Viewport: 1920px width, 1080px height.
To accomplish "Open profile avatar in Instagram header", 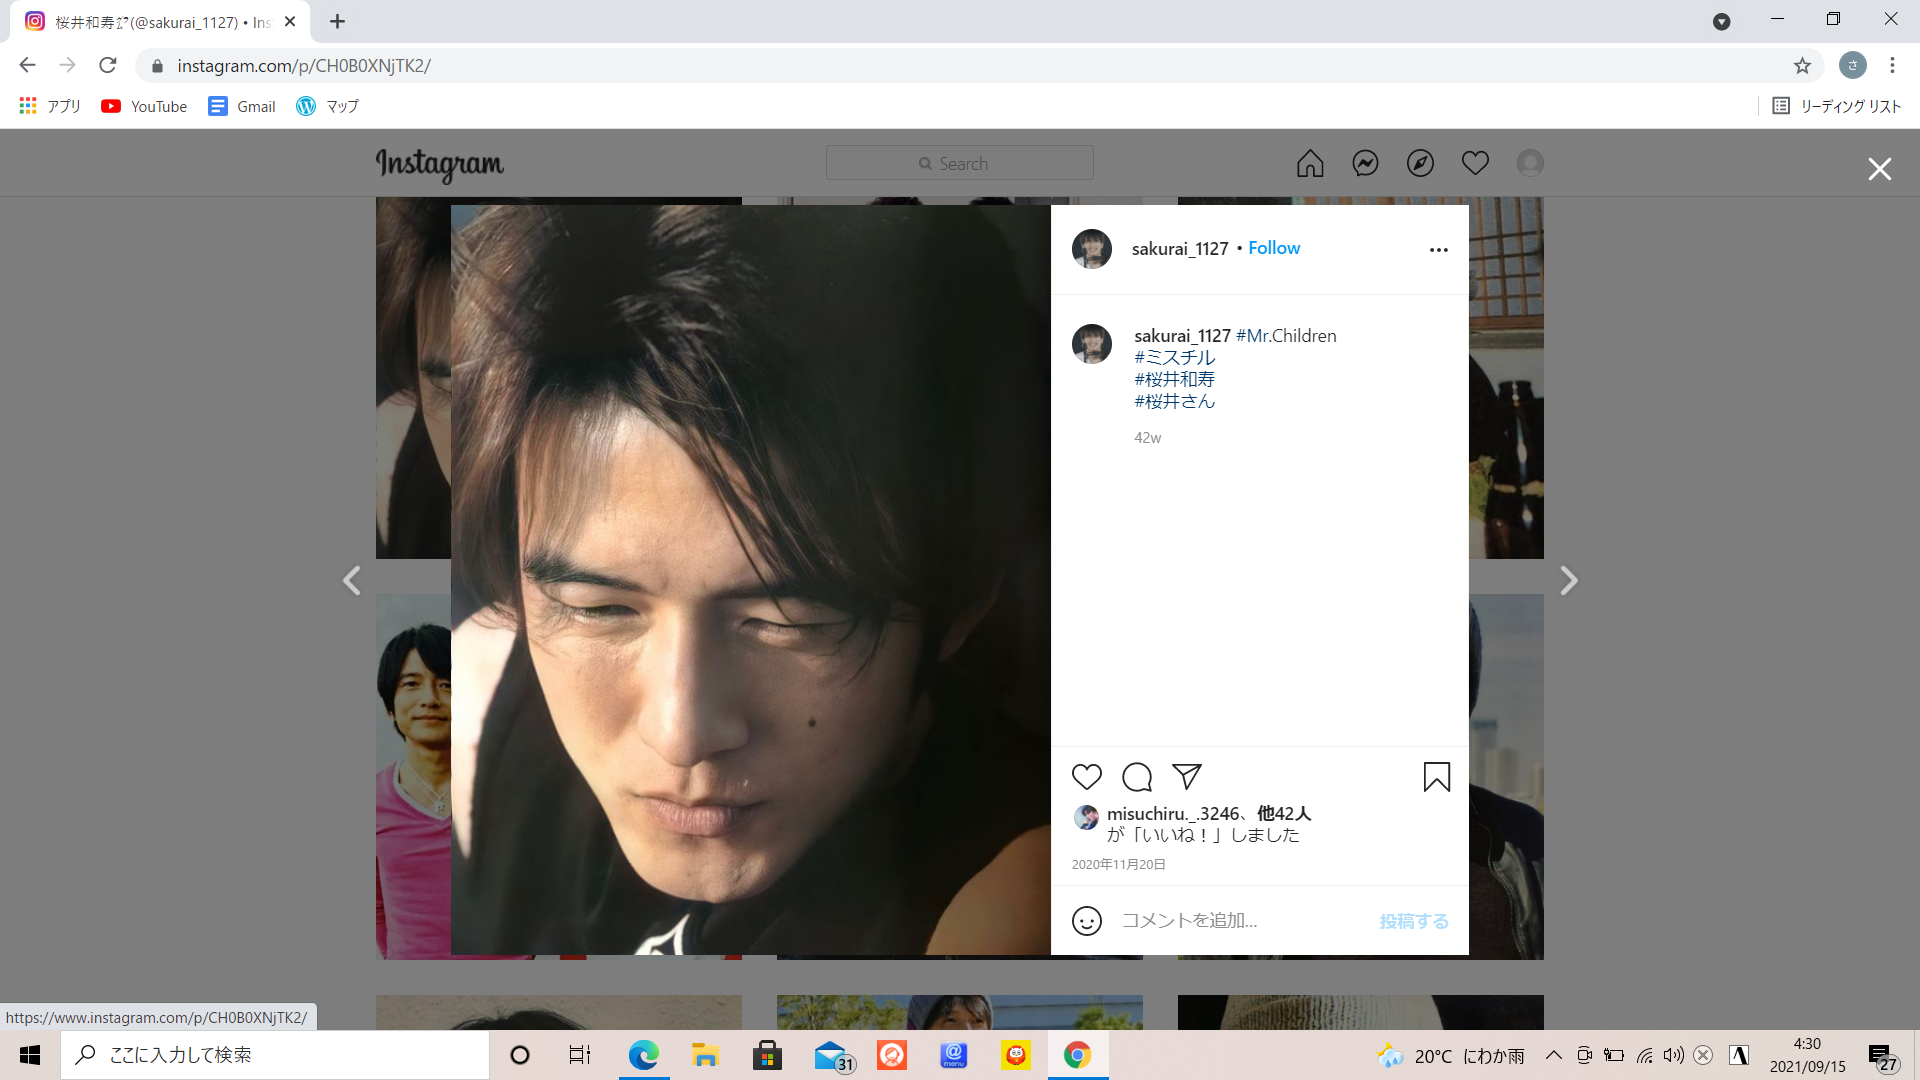I will [x=1530, y=163].
